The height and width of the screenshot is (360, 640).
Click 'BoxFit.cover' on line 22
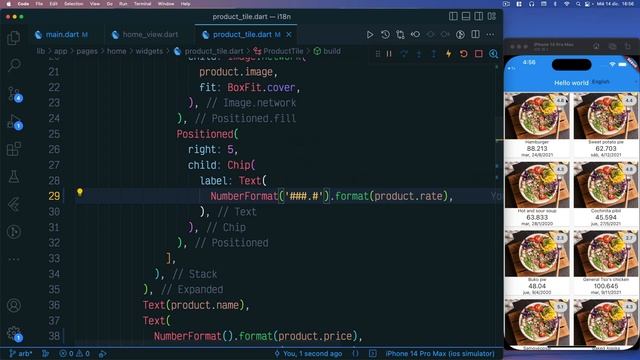point(261,88)
